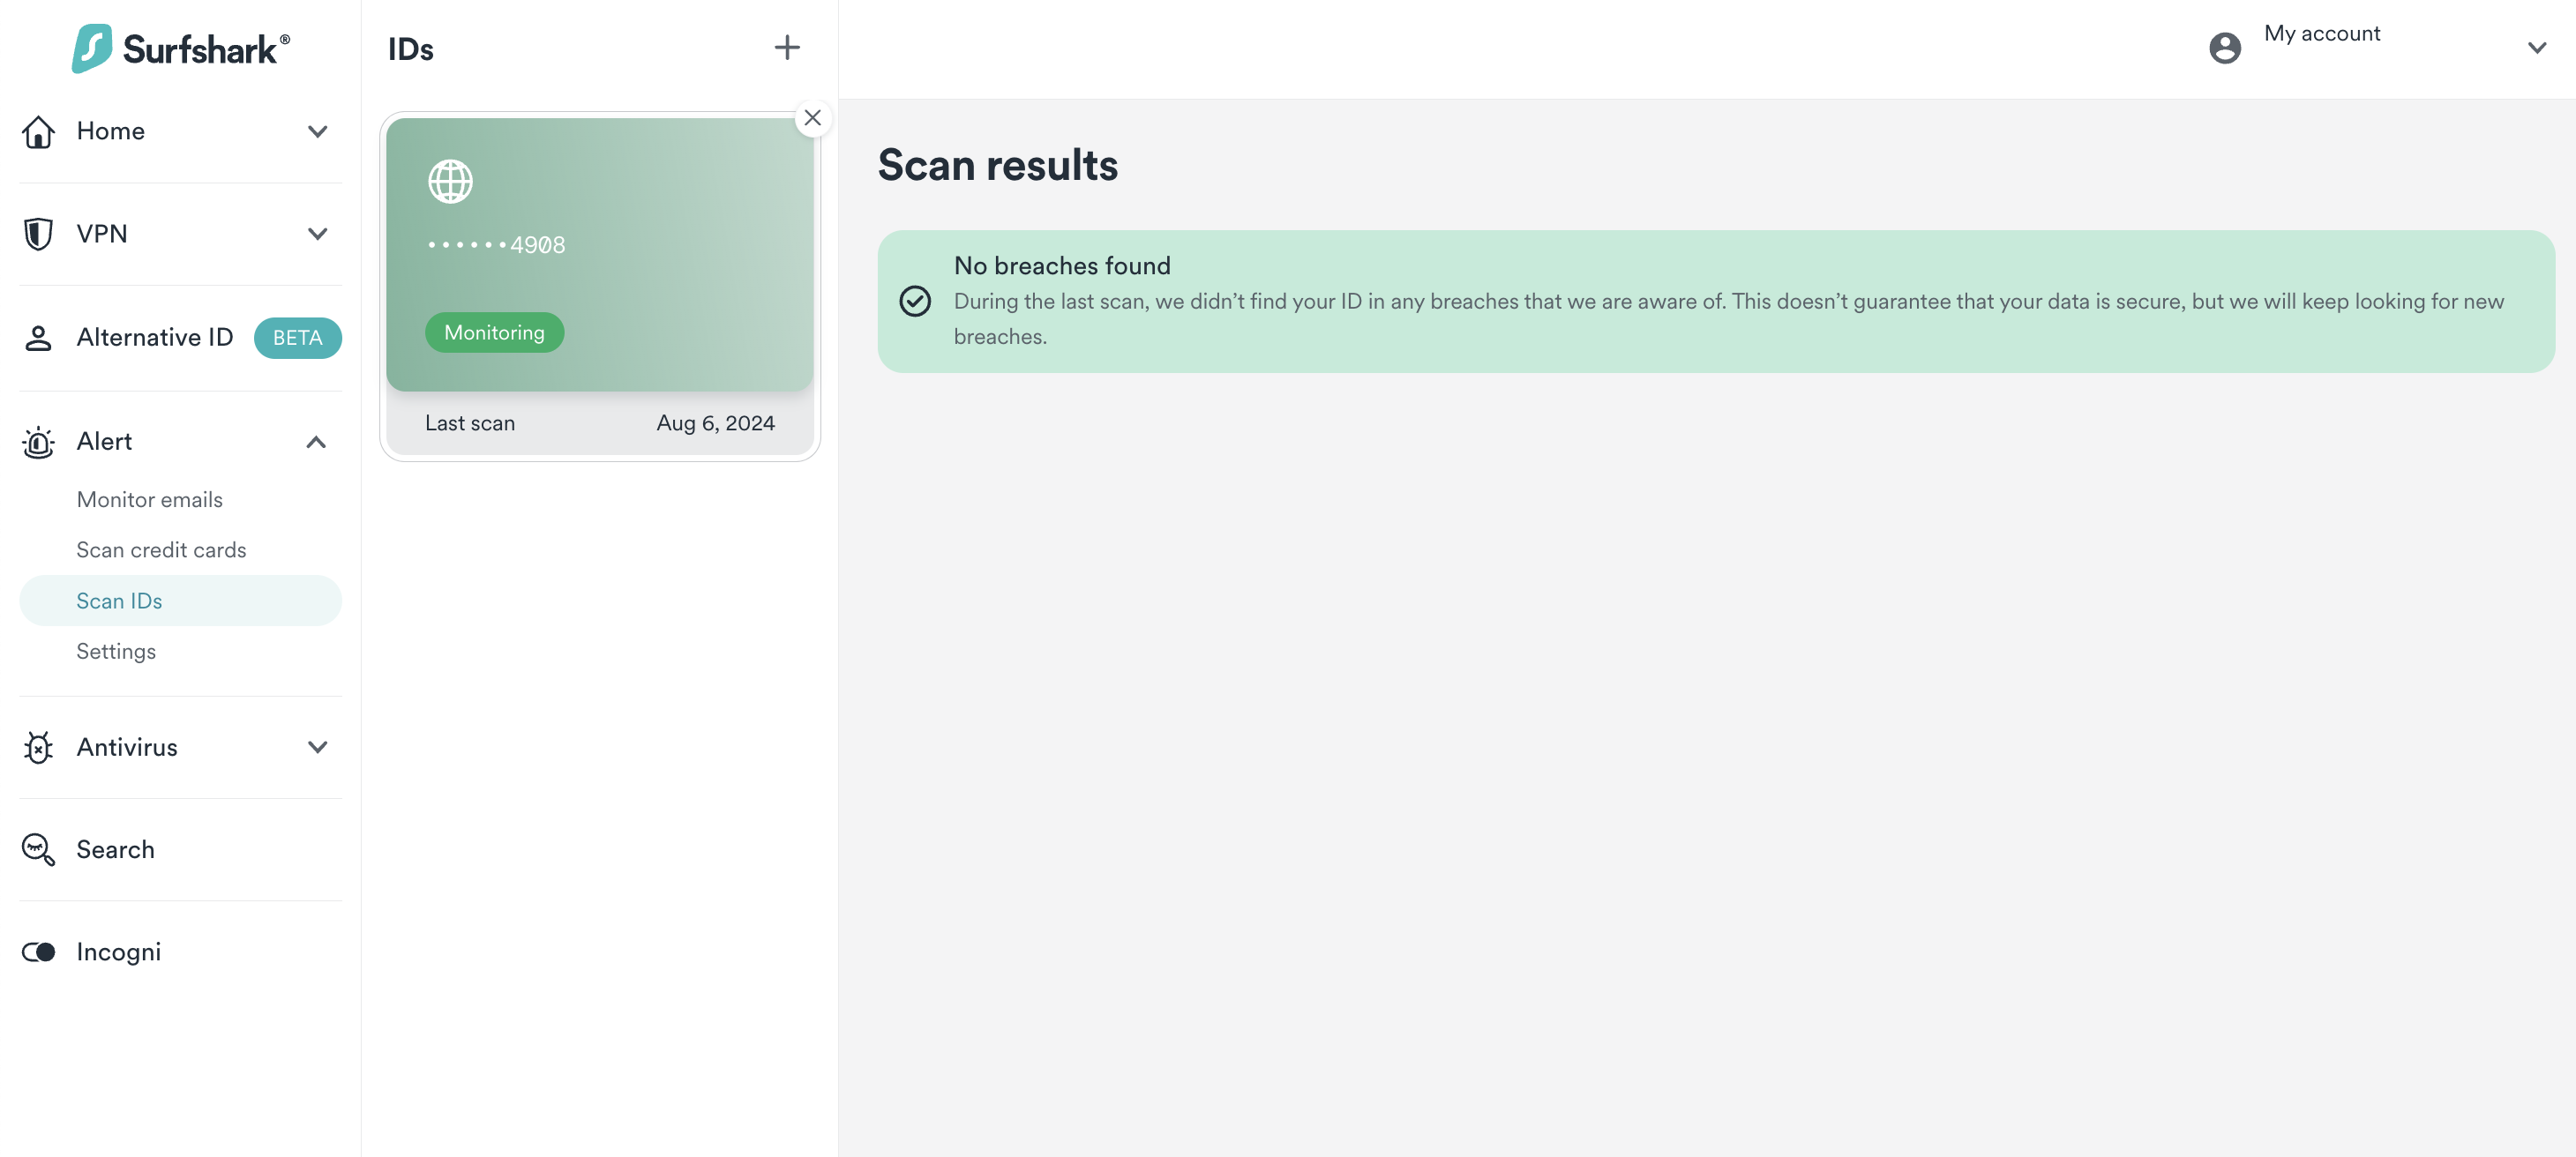Click the Alert siren icon
Image resolution: width=2576 pixels, height=1157 pixels.
coord(38,442)
